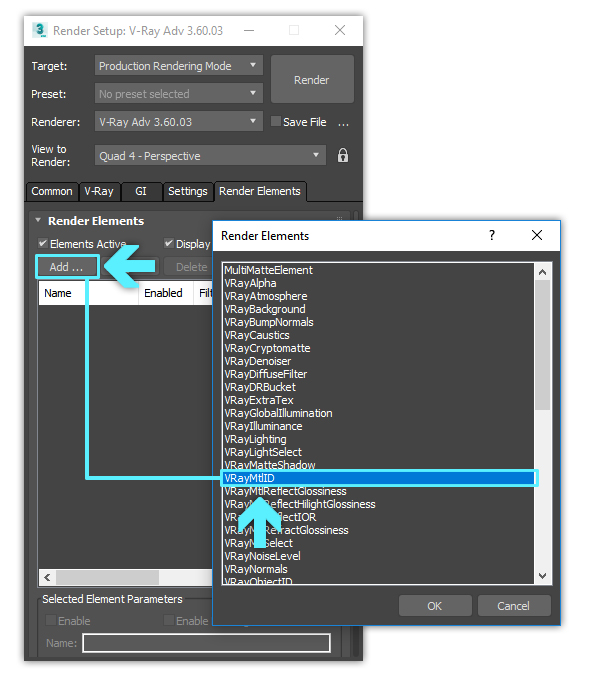Select VRayDiffuseFilter in the list
Screen dimensions: 589x685
coord(378,374)
